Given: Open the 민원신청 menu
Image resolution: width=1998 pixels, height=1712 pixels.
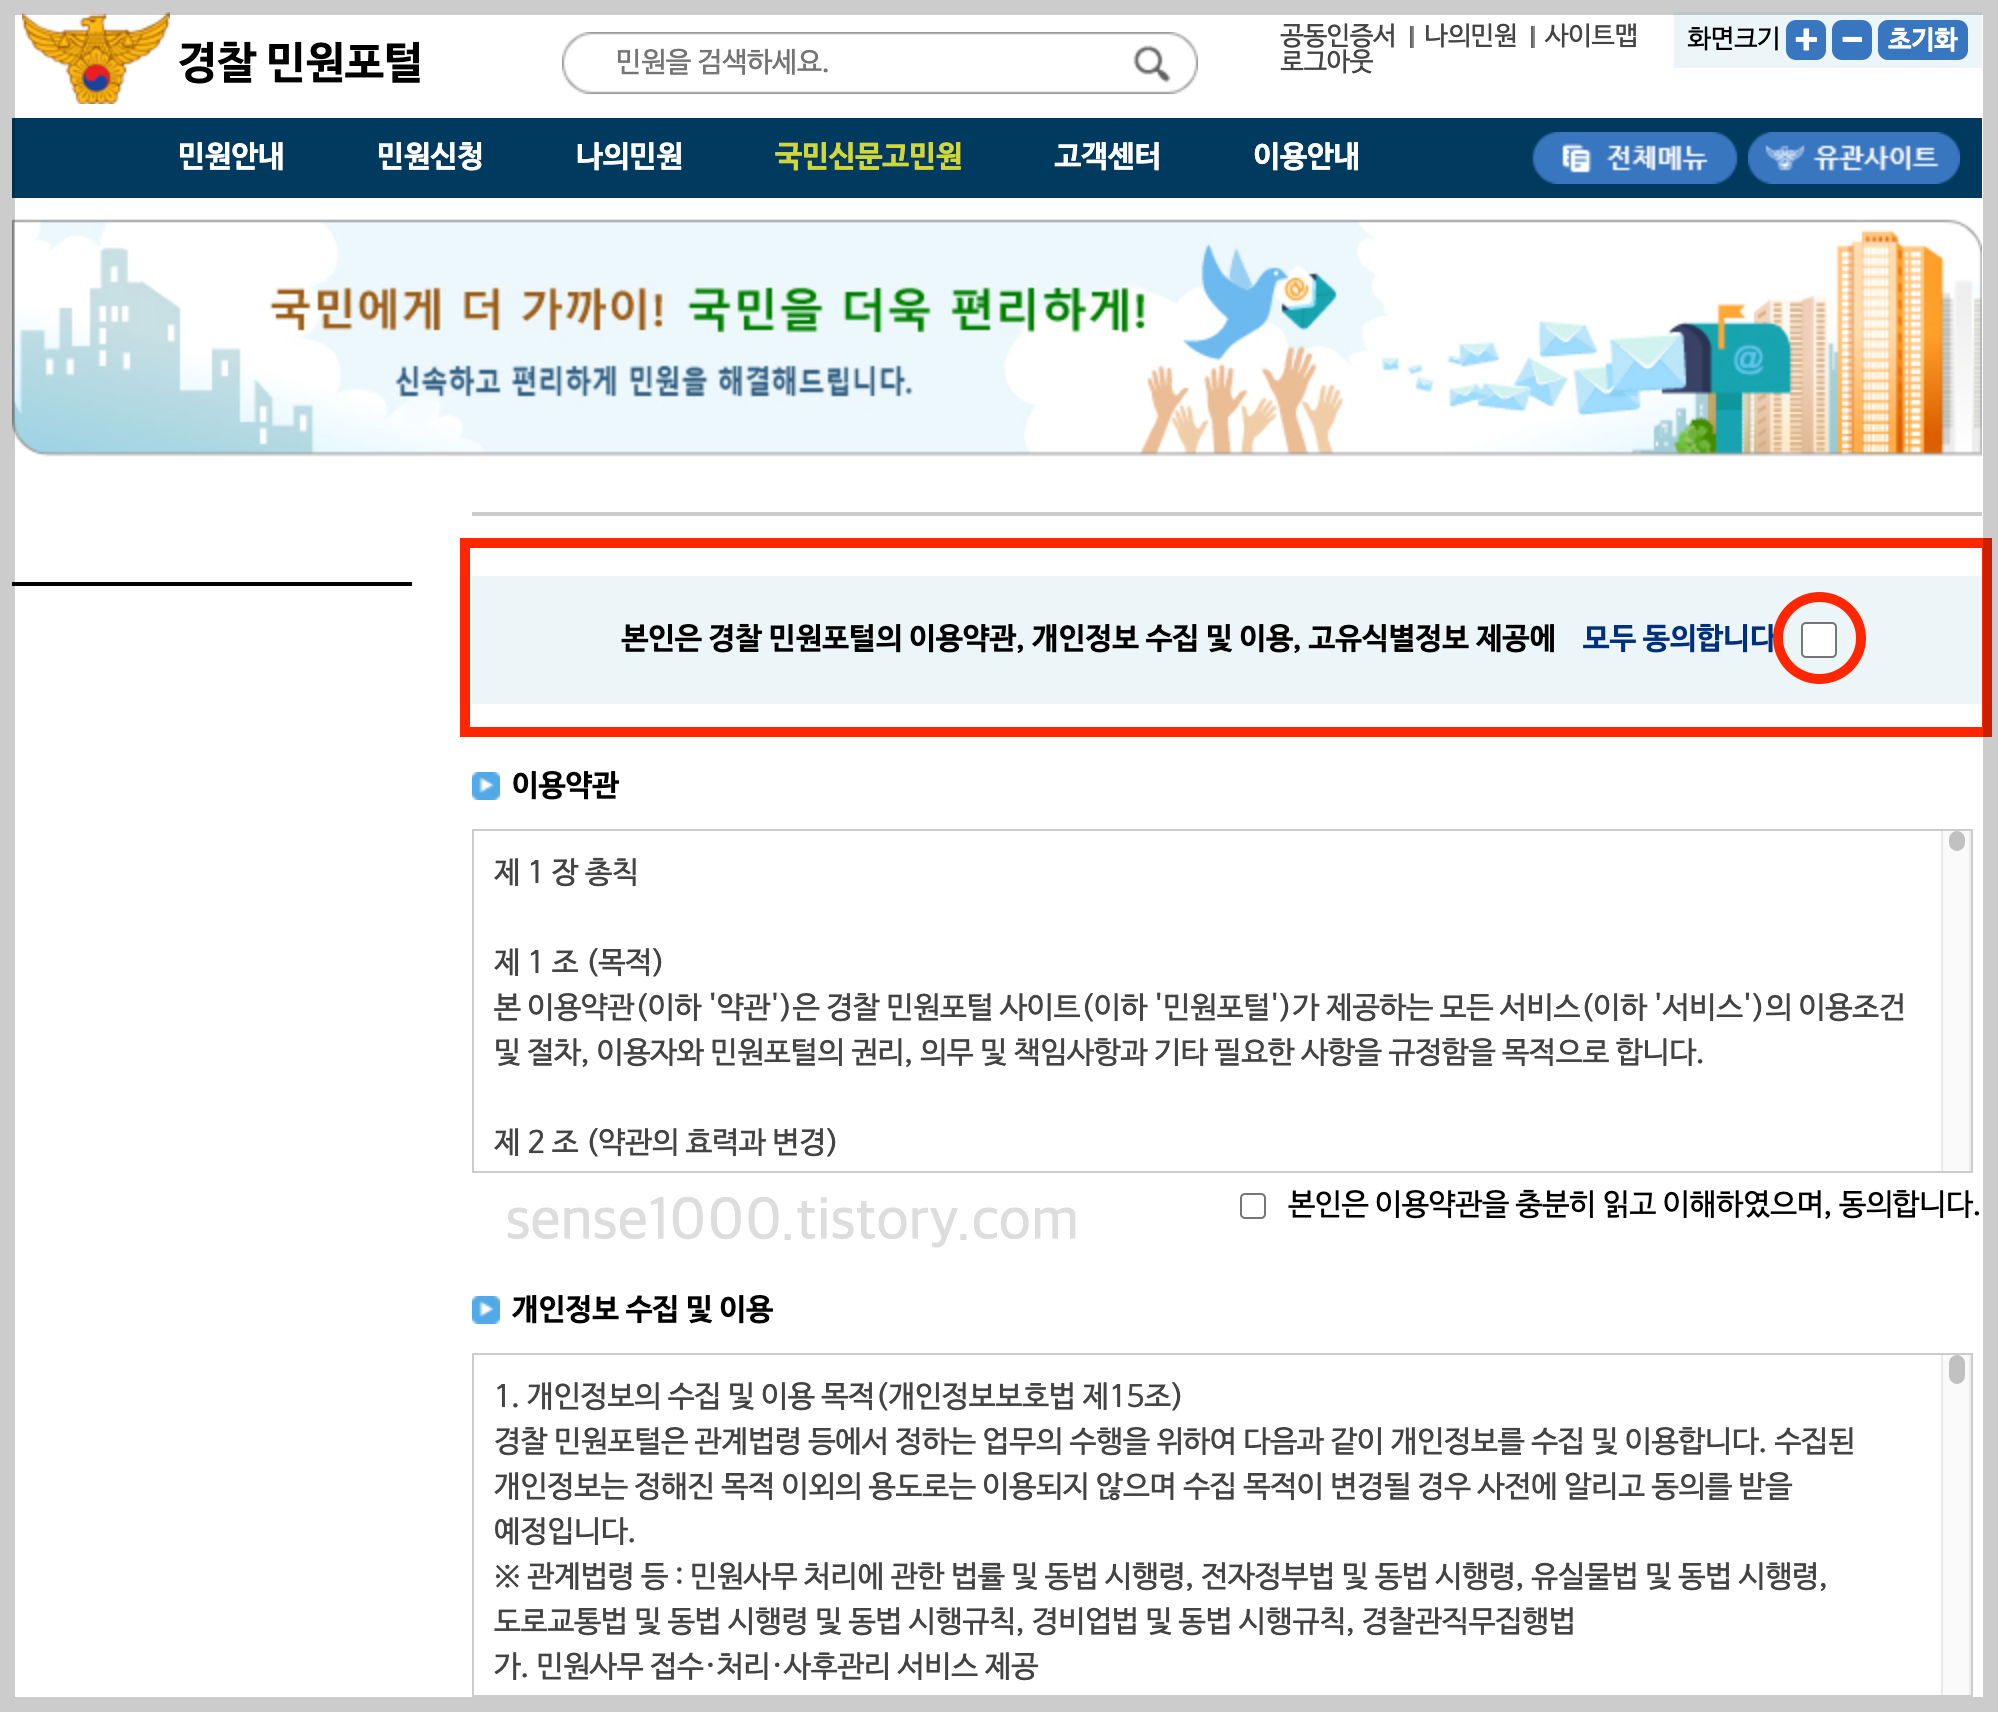Looking at the screenshot, I should (x=431, y=157).
